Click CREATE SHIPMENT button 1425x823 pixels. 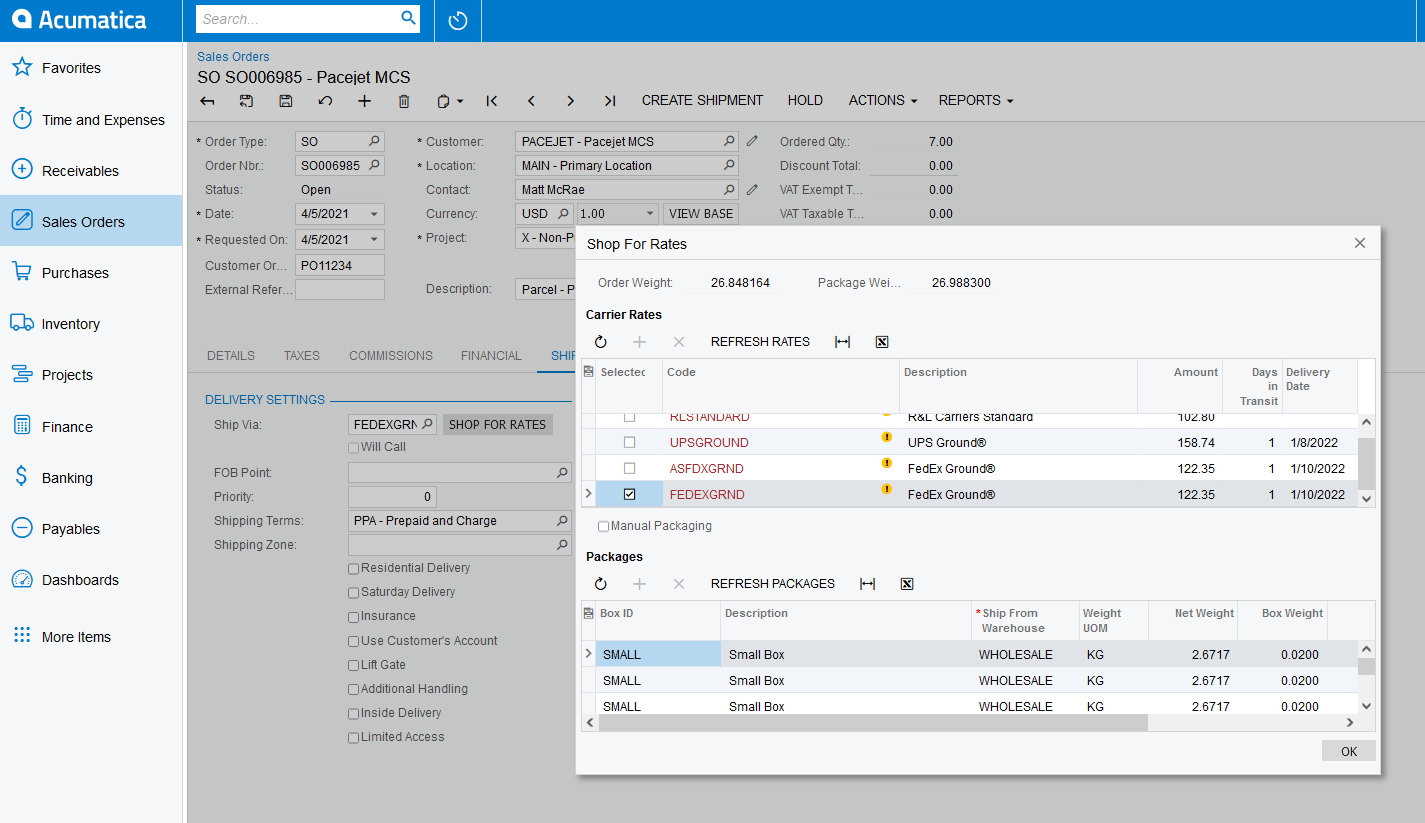702,101
